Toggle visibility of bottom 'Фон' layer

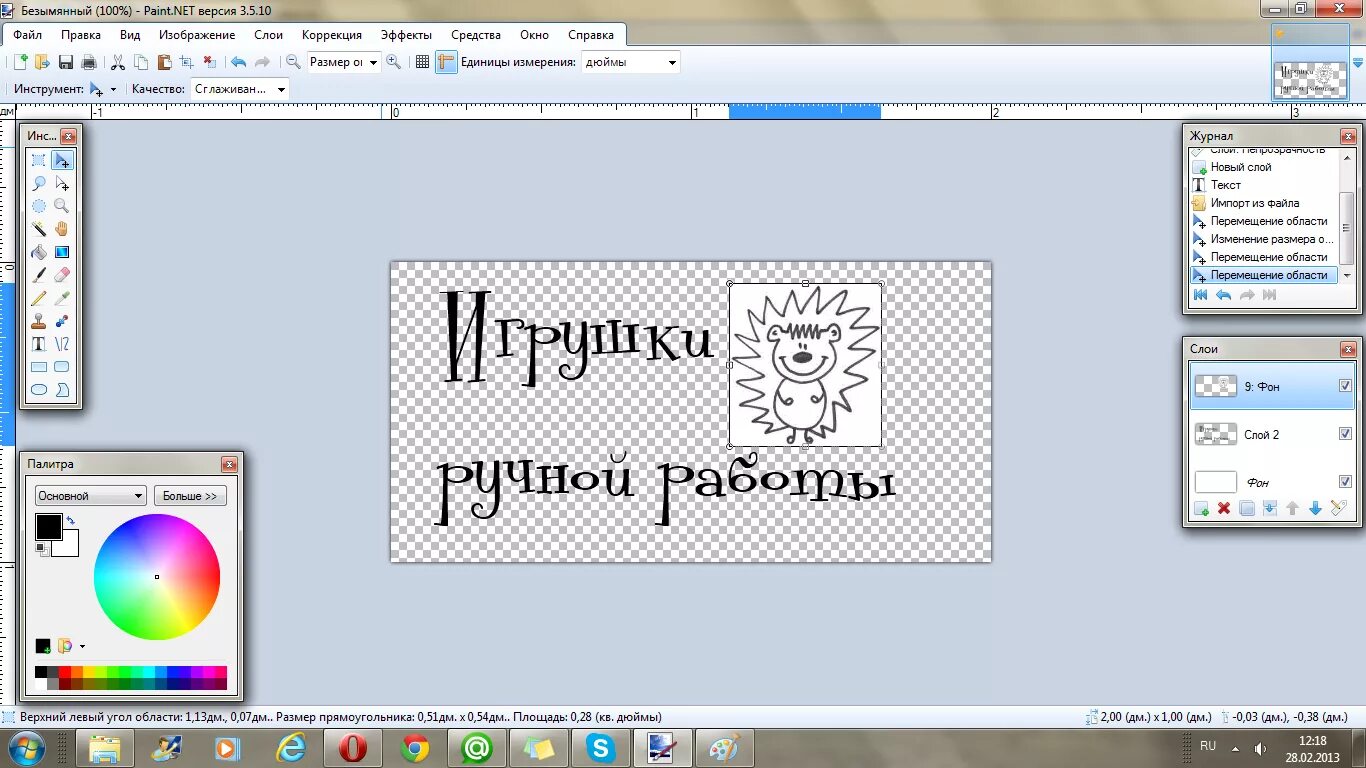tap(1345, 482)
